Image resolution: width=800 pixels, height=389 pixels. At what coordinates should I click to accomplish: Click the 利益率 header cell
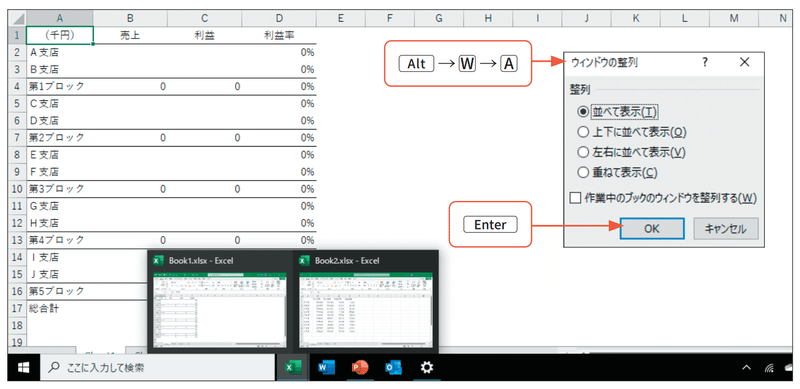tap(279, 35)
